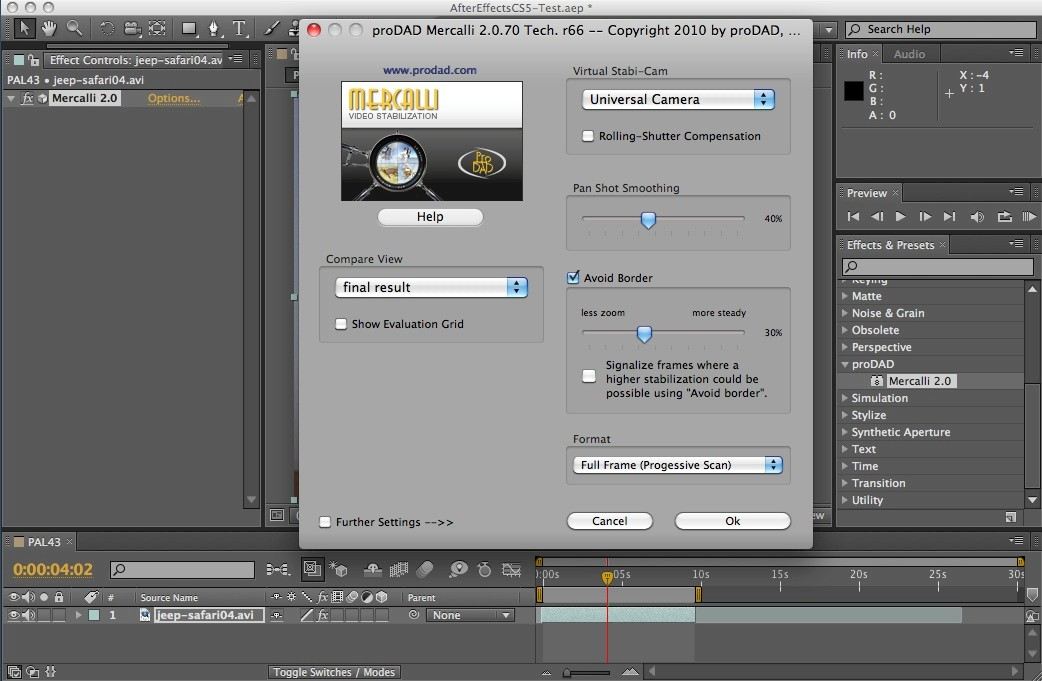Open the Parent None dropdown
Image resolution: width=1042 pixels, height=681 pixels.
coord(470,615)
